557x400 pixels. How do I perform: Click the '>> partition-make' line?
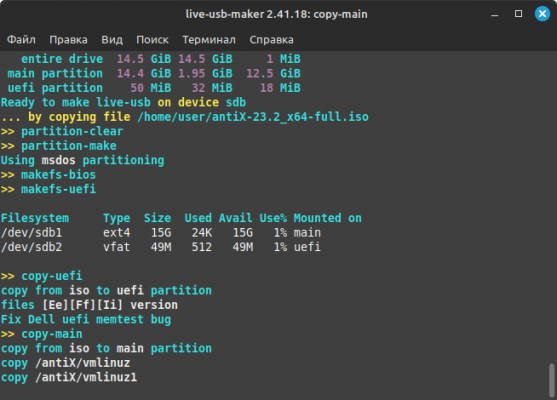pos(59,146)
